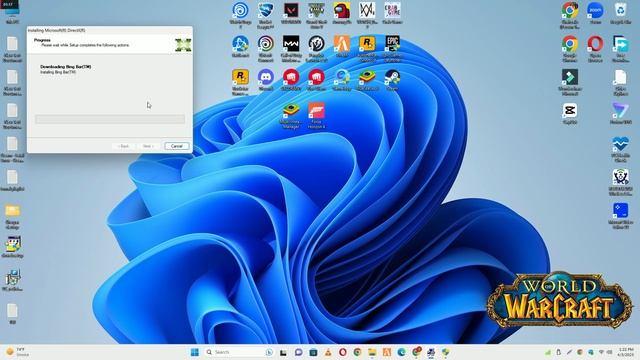This screenshot has width=640, height=360.
Task: Open the taskbar clock and date
Action: coord(625,352)
